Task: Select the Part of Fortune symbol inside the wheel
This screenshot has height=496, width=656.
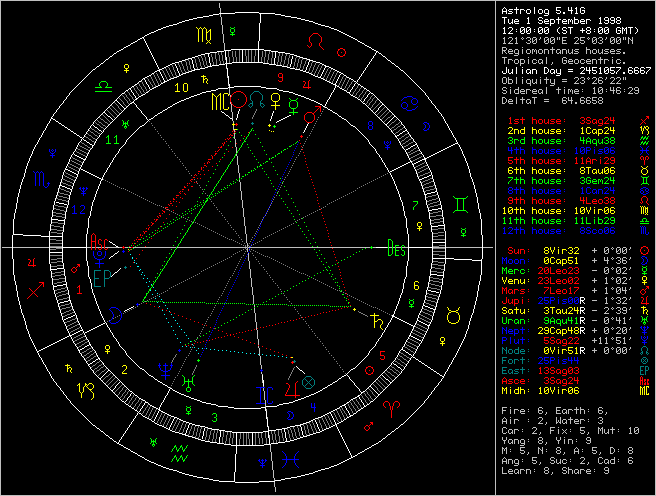Action: click(308, 382)
